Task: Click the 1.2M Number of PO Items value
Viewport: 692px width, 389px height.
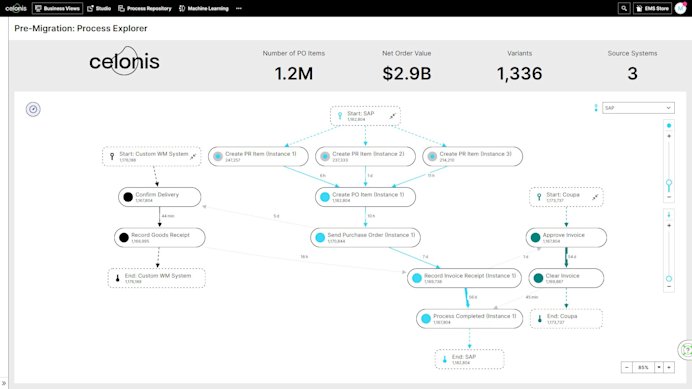Action: [x=293, y=73]
